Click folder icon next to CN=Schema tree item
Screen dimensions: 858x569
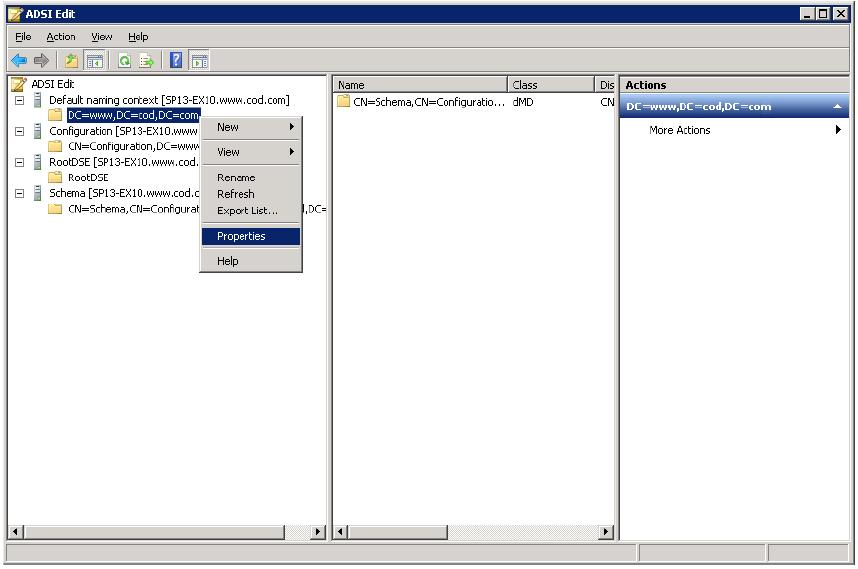[x=55, y=209]
